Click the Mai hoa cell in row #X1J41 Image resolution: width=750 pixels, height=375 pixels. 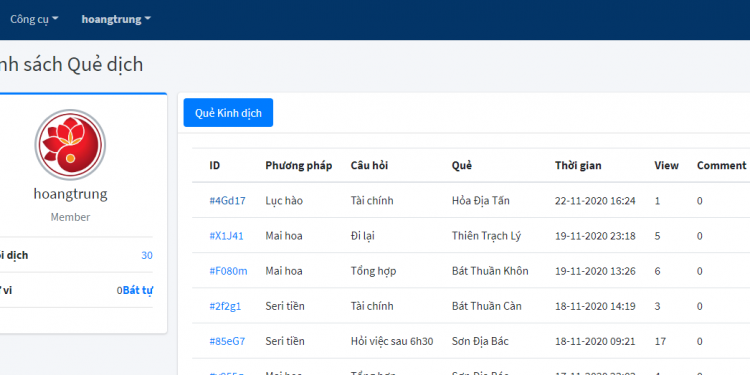pyautogui.click(x=284, y=236)
